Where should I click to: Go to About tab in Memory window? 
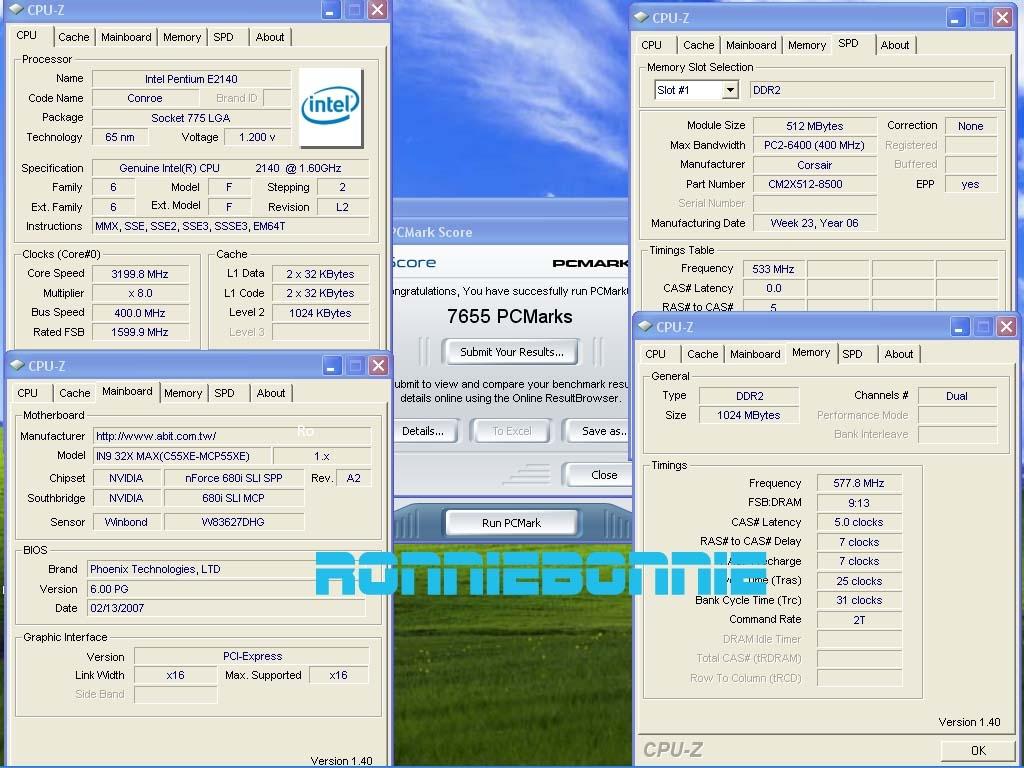pos(899,354)
